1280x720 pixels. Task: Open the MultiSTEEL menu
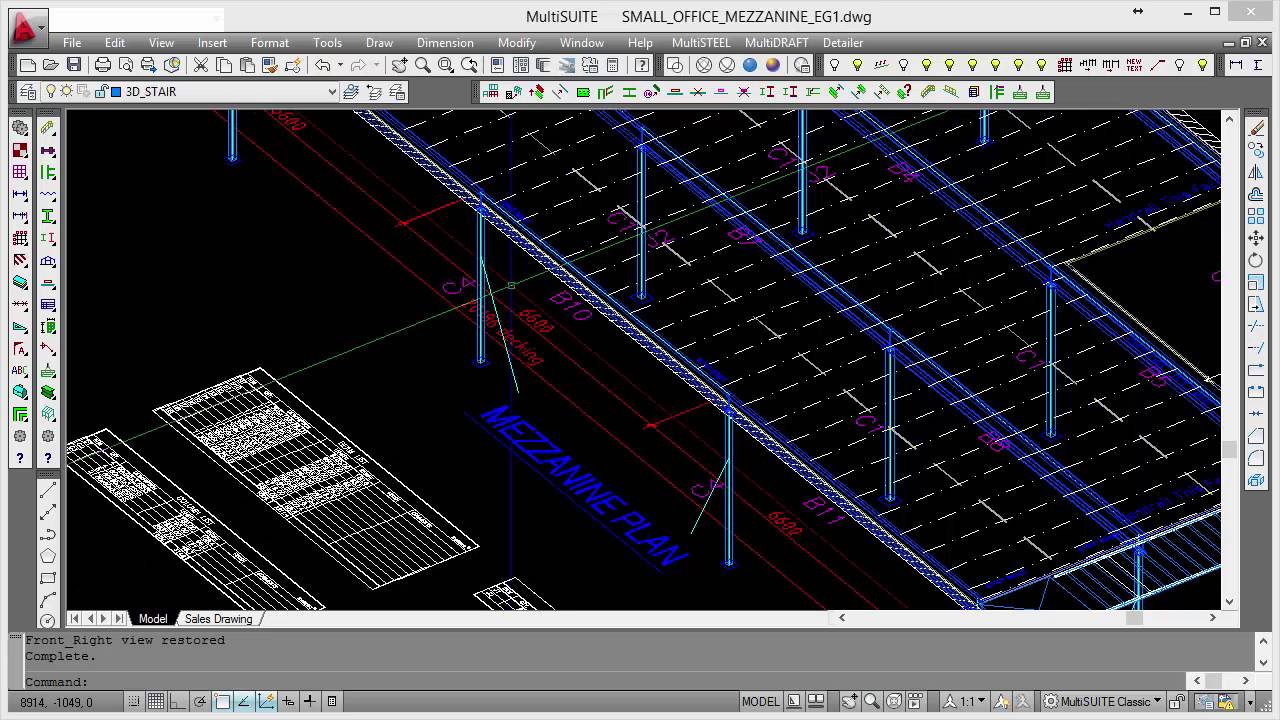click(701, 43)
